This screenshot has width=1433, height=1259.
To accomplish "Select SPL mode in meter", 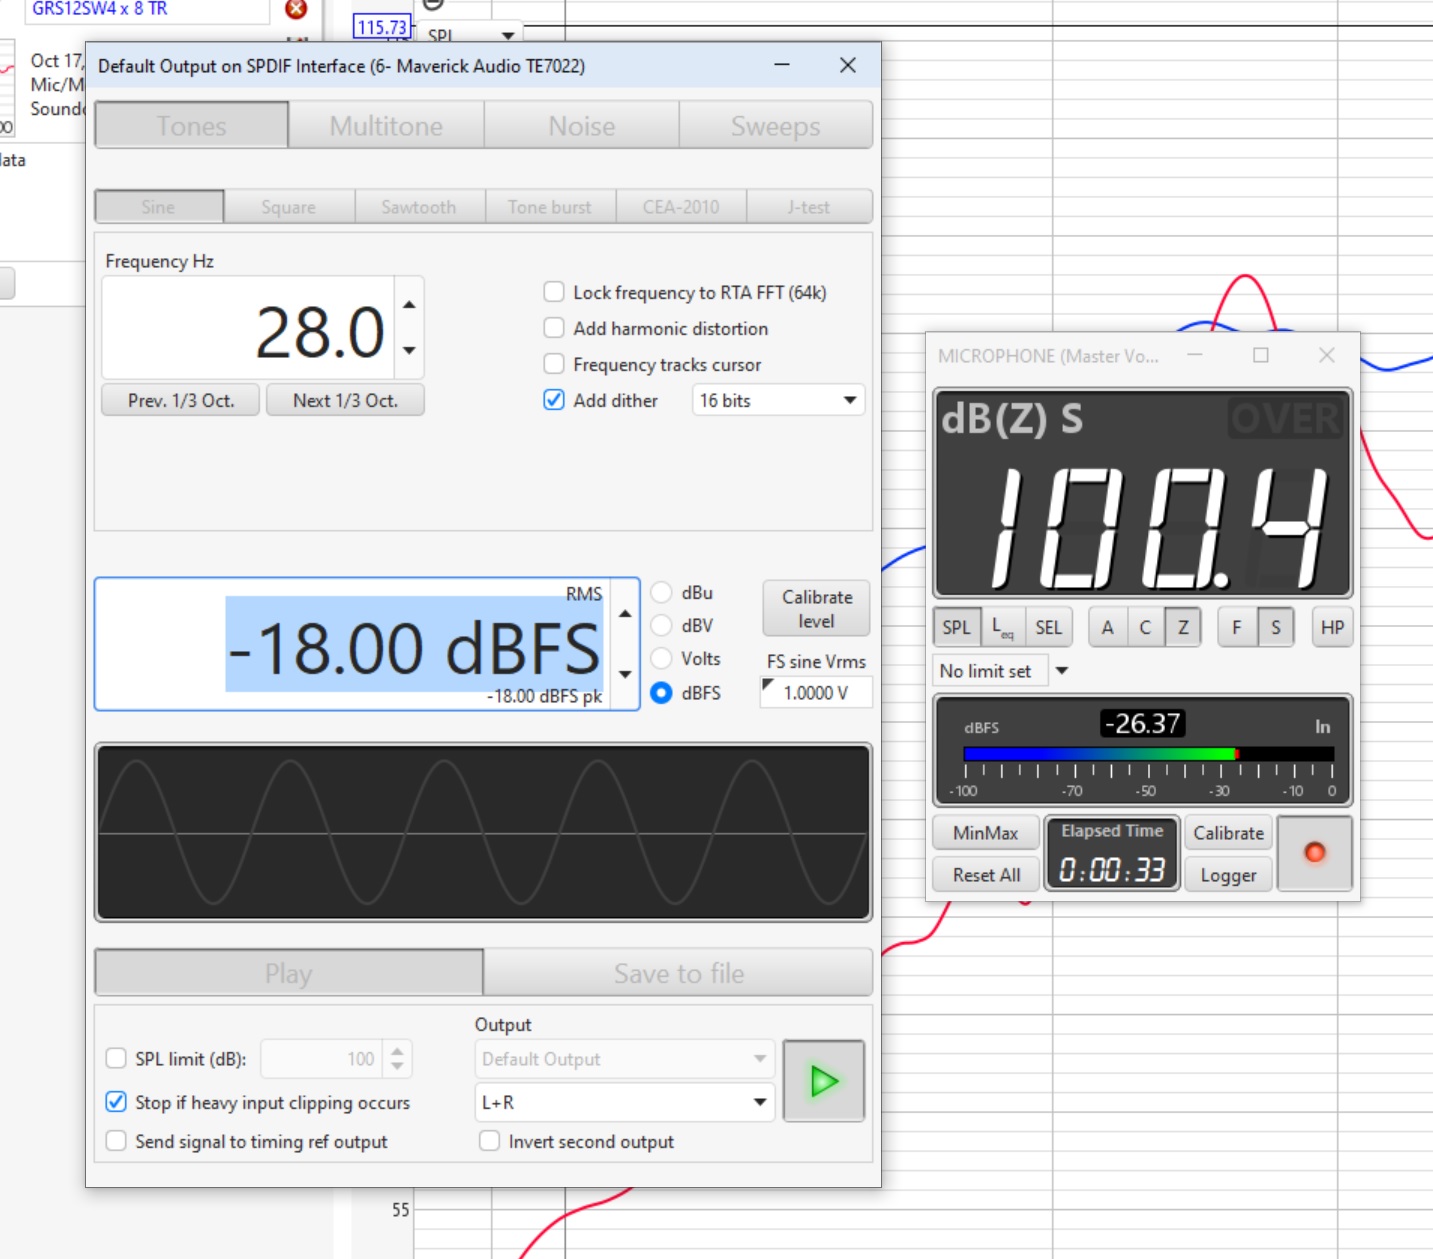I will coord(956,627).
